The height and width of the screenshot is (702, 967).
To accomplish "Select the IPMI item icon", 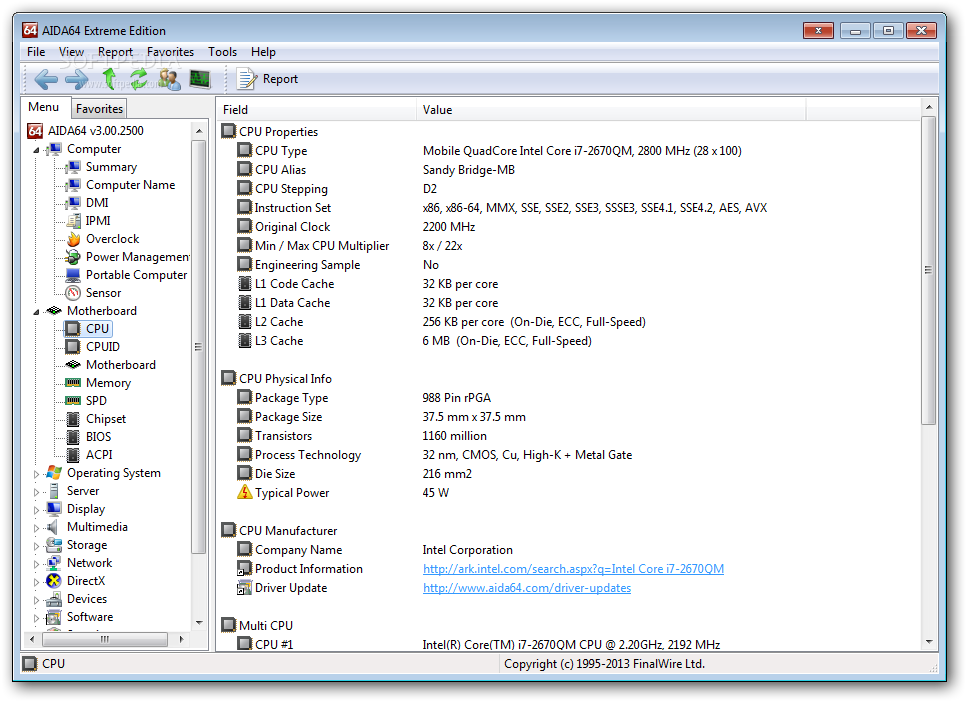I will [x=73, y=221].
